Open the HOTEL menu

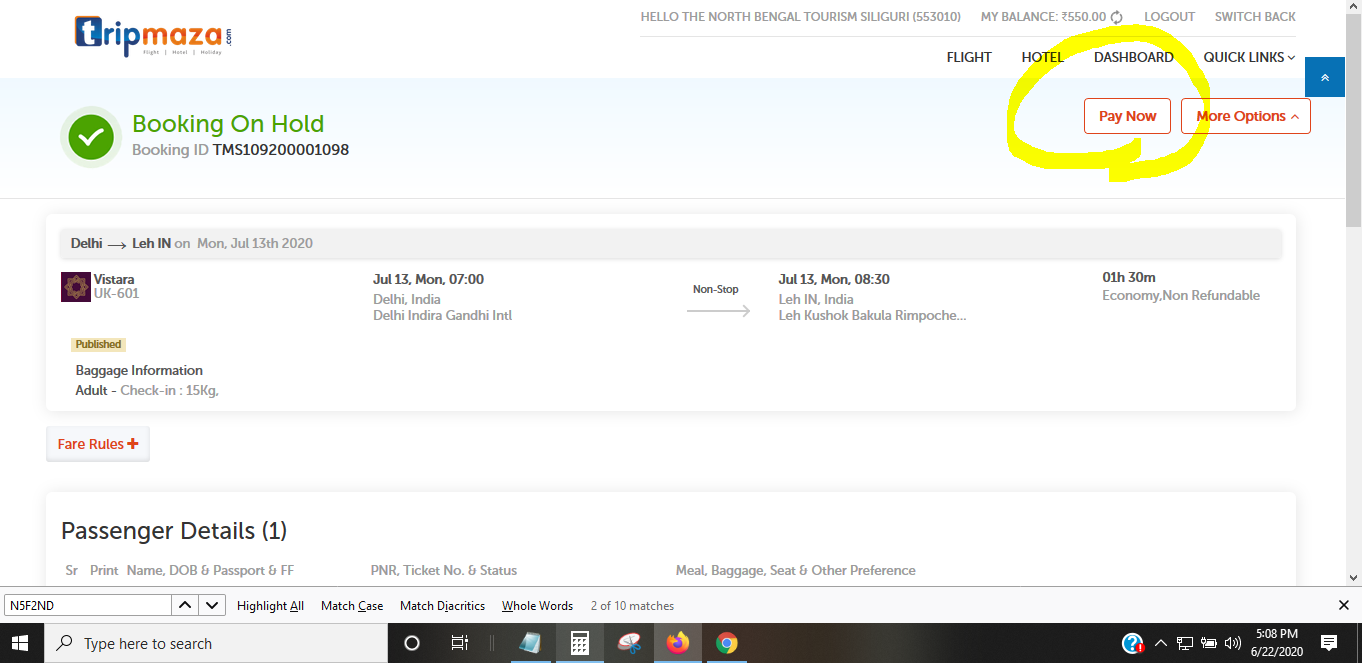pyautogui.click(x=1043, y=57)
